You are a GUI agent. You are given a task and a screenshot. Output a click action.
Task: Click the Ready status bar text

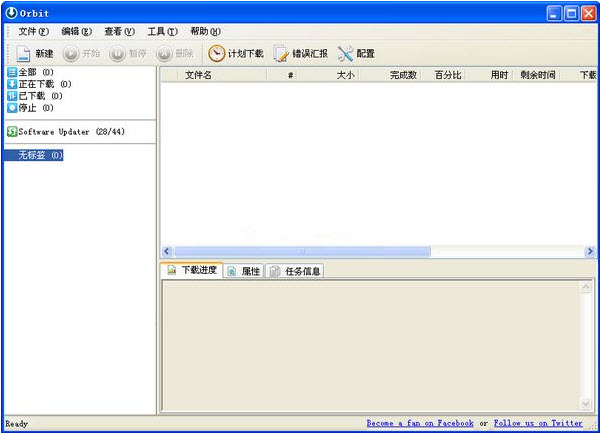pos(17,424)
